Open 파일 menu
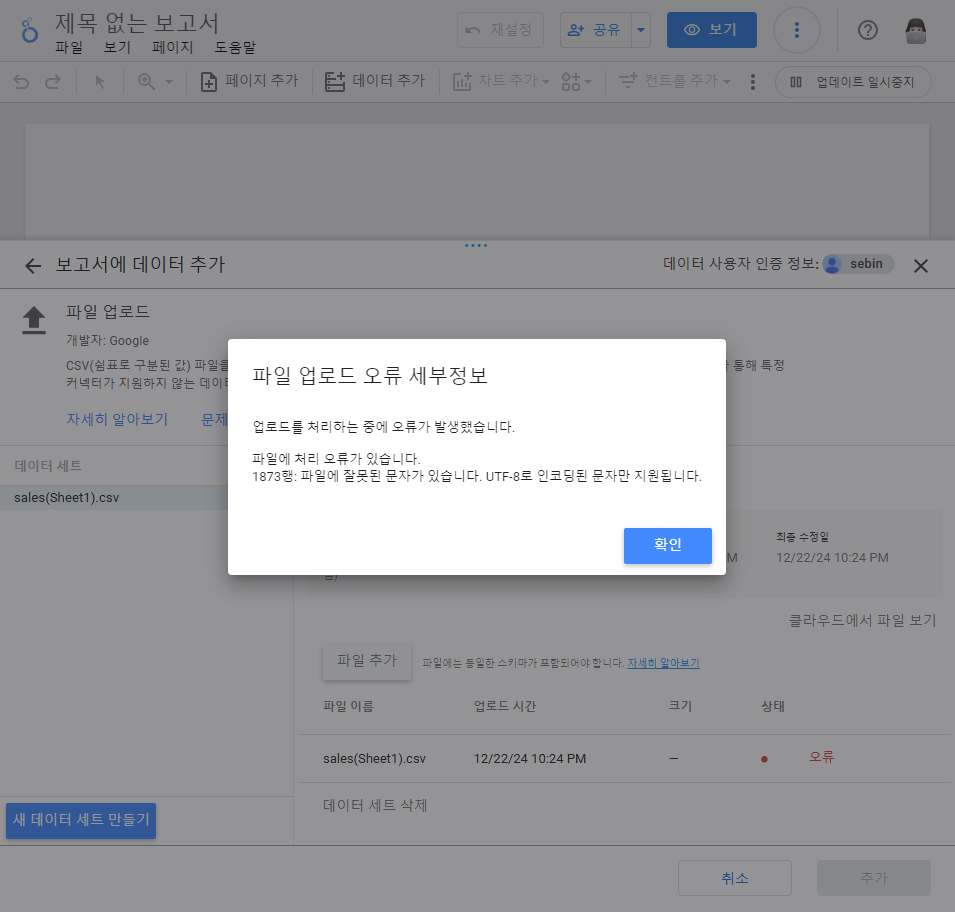The height and width of the screenshot is (912, 955). click(x=69, y=48)
